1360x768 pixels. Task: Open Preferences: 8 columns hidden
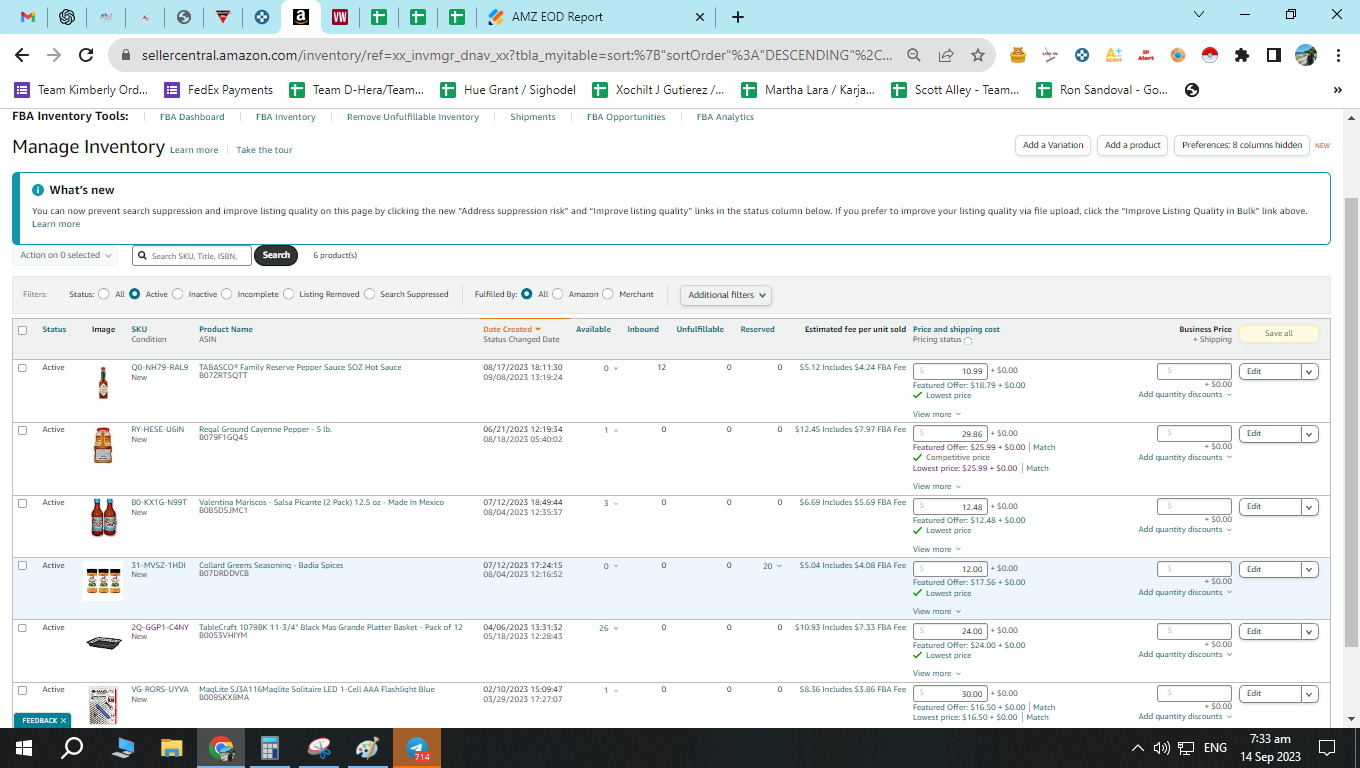click(1242, 145)
